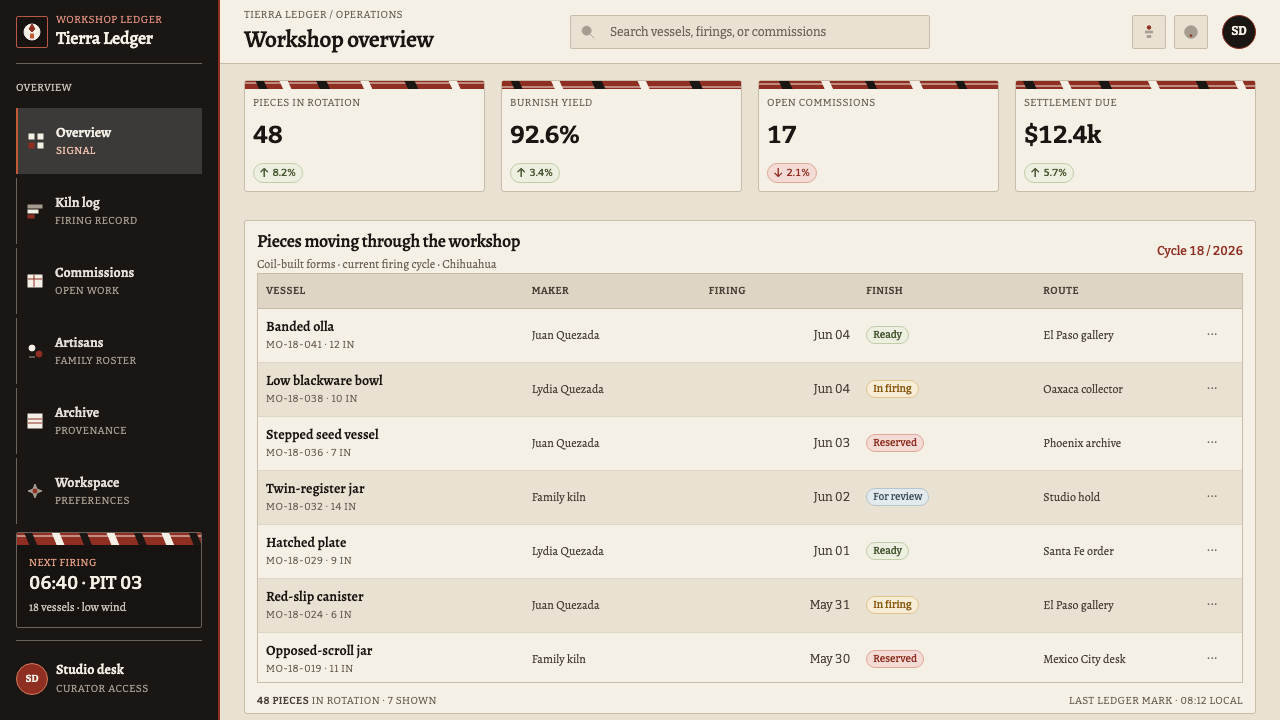Click the Oaxaca collector route cell

pyautogui.click(x=1083, y=389)
